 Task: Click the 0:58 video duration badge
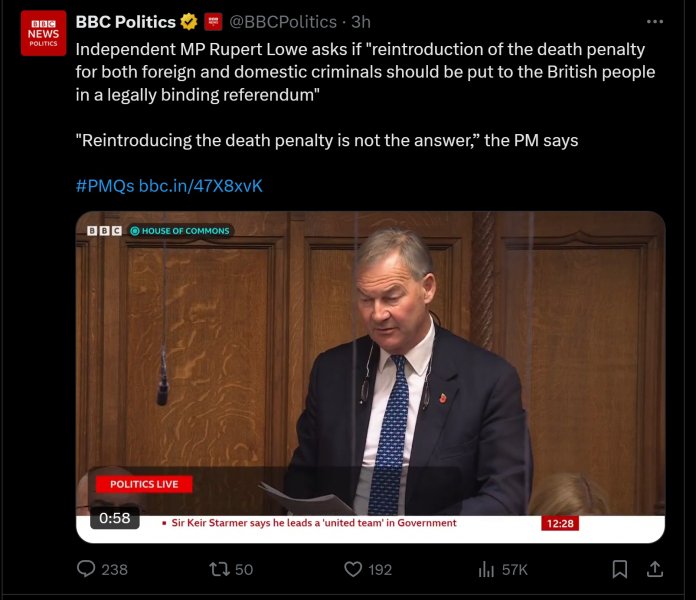tap(115, 518)
